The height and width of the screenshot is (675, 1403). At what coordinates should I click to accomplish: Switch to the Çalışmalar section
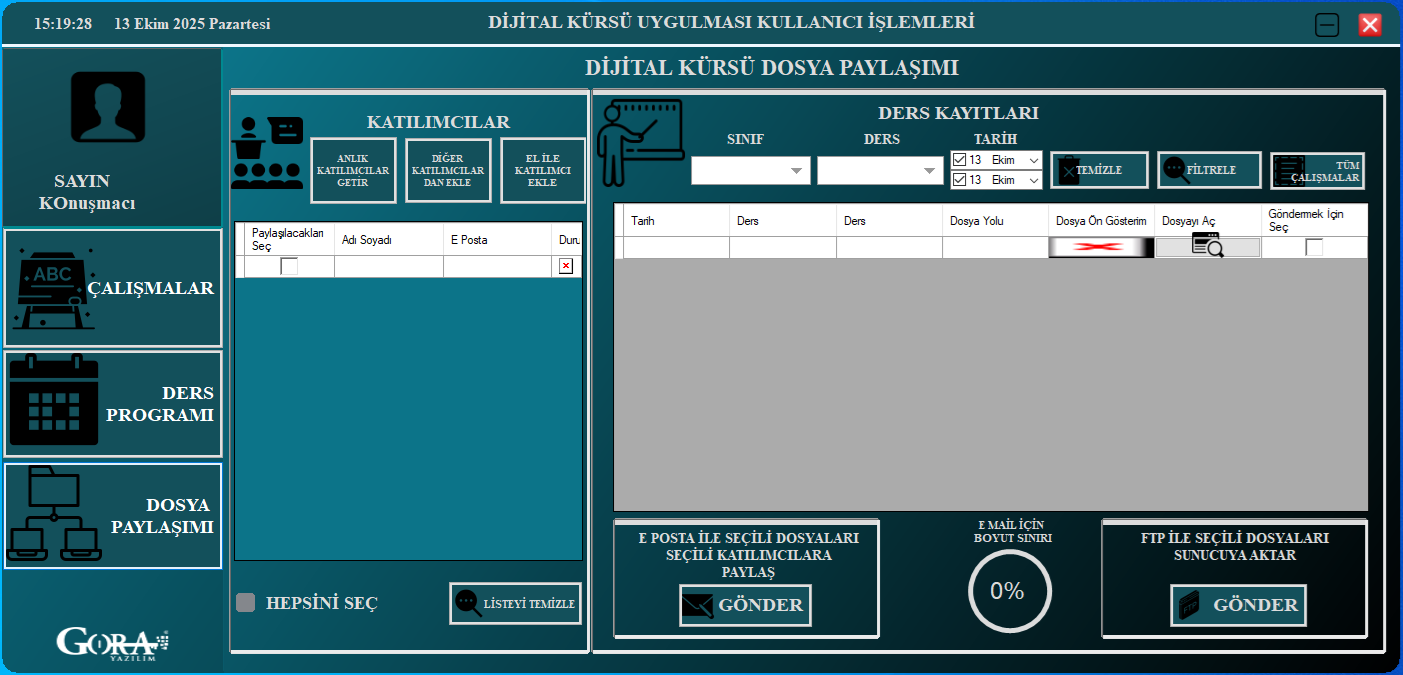coord(113,288)
